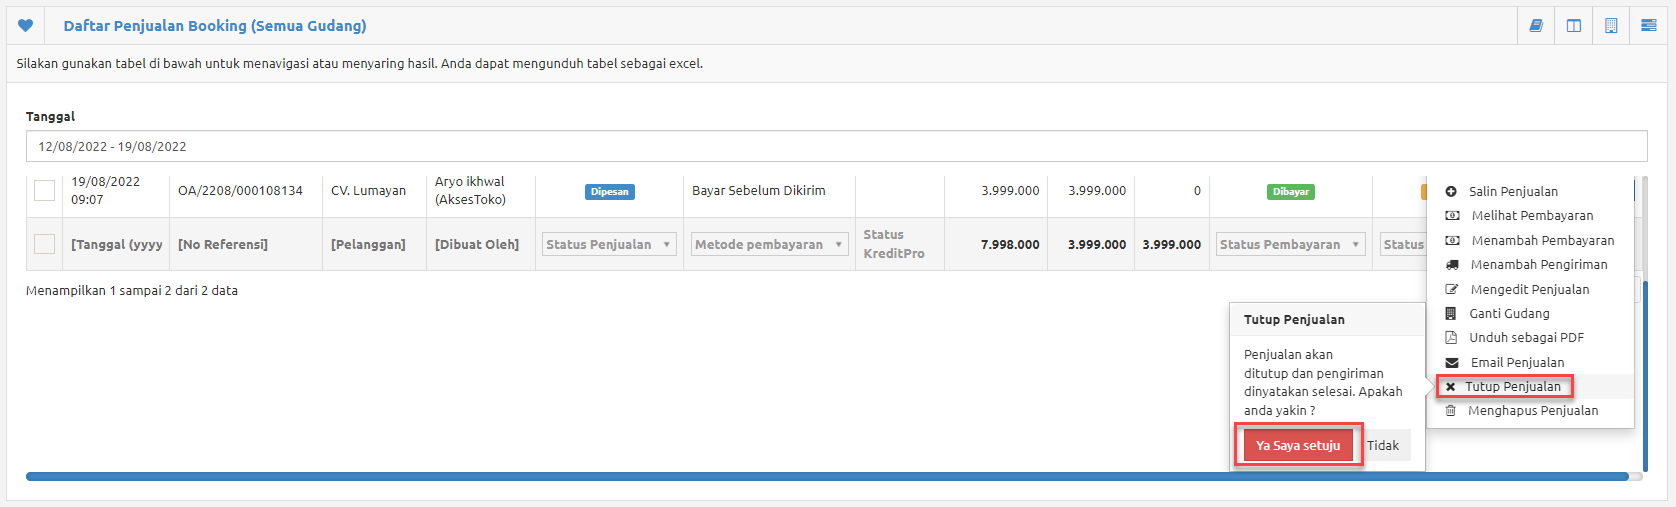Open the Status Pembayaran filter dropdown
Image resolution: width=1676 pixels, height=507 pixels.
coord(1291,244)
